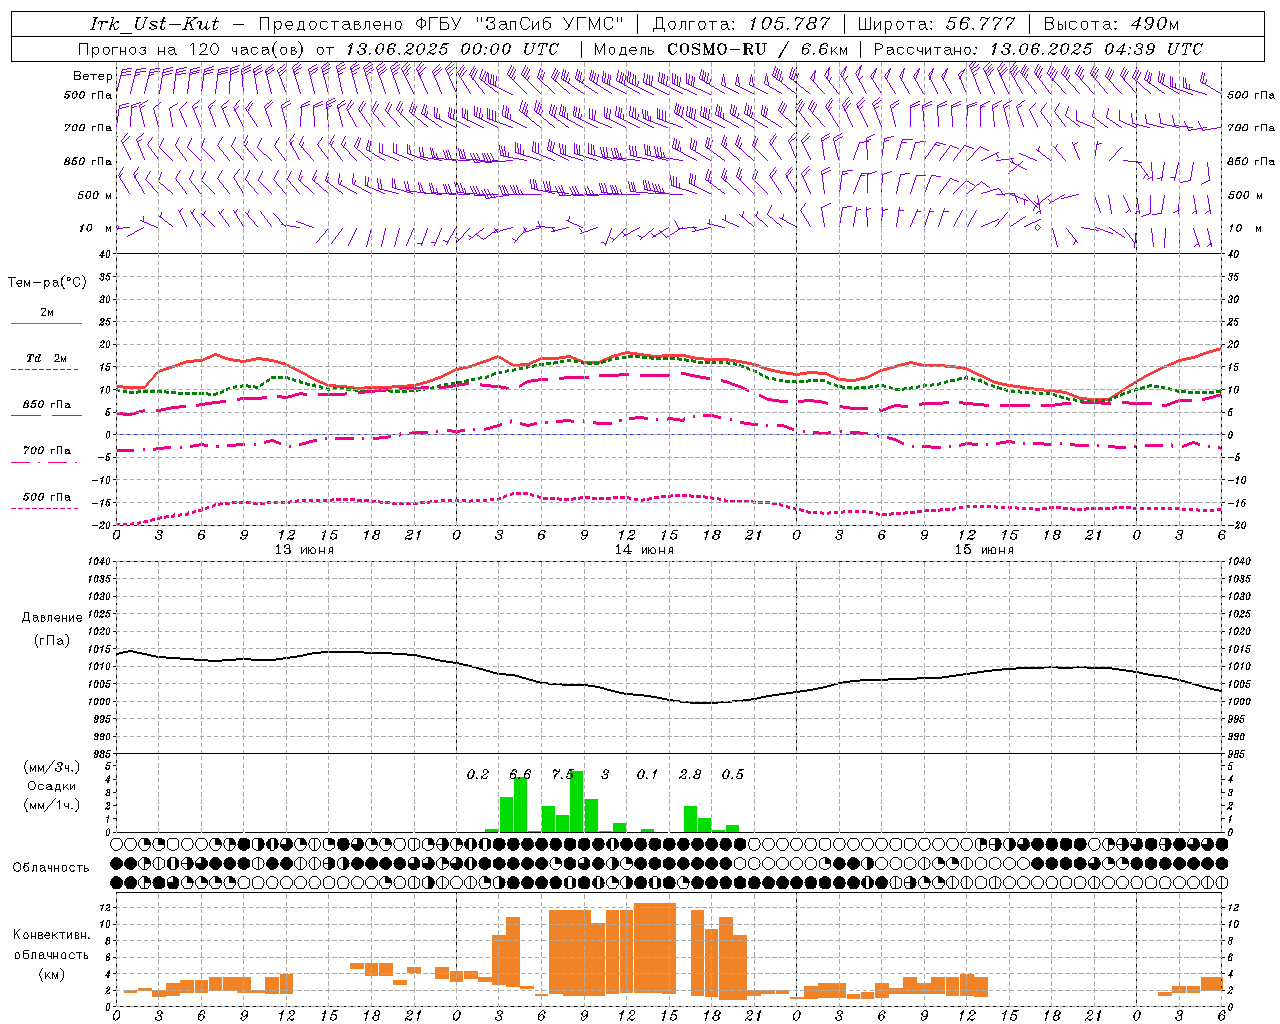Select the latitude value "Широта: 56.777"
The width and height of the screenshot is (1280, 1024).
click(937, 24)
